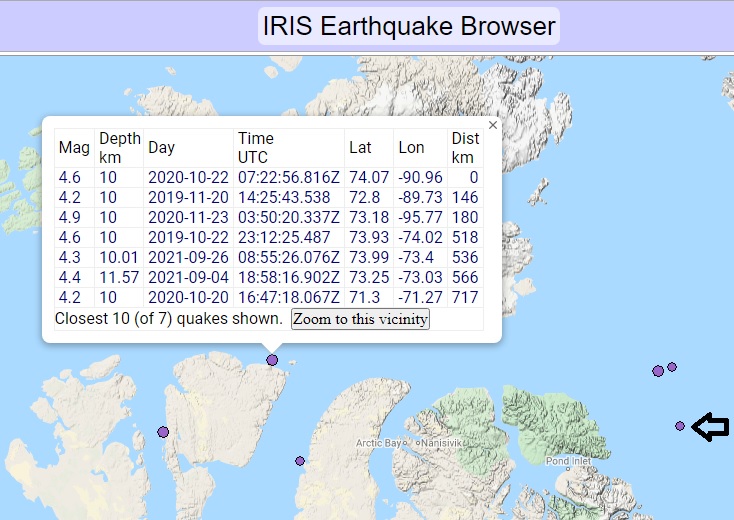Close the earthquake info popup
This screenshot has height=520, width=734.
(492, 125)
